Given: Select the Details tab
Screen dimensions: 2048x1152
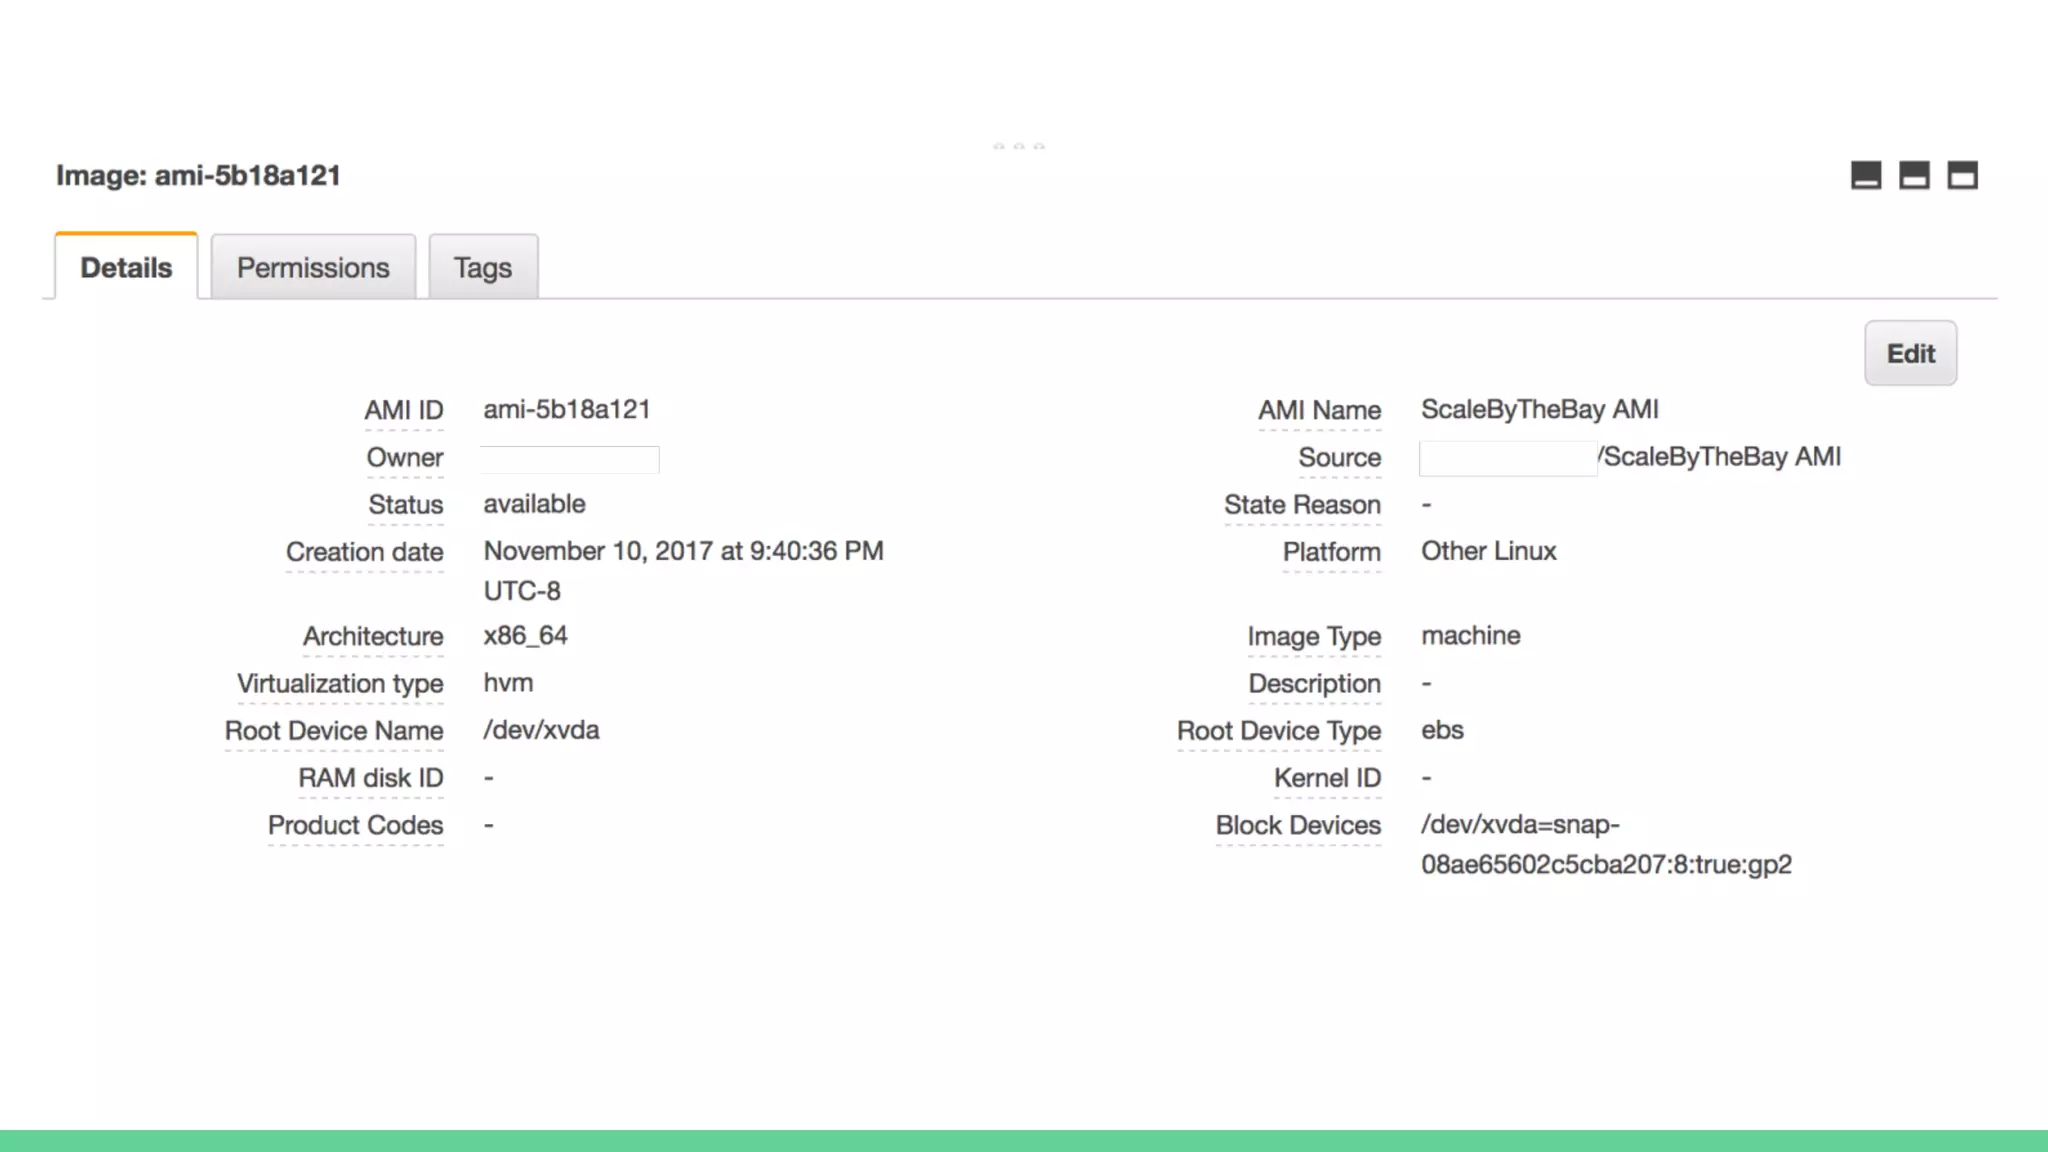Looking at the screenshot, I should 126,268.
